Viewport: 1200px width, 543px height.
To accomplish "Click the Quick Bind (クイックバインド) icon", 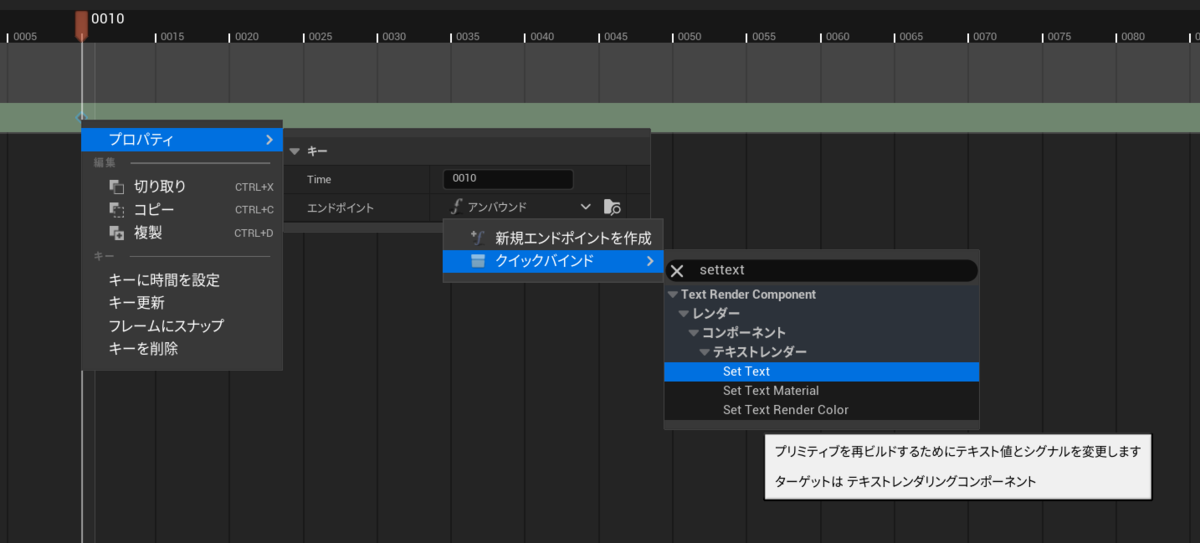I will [478, 261].
